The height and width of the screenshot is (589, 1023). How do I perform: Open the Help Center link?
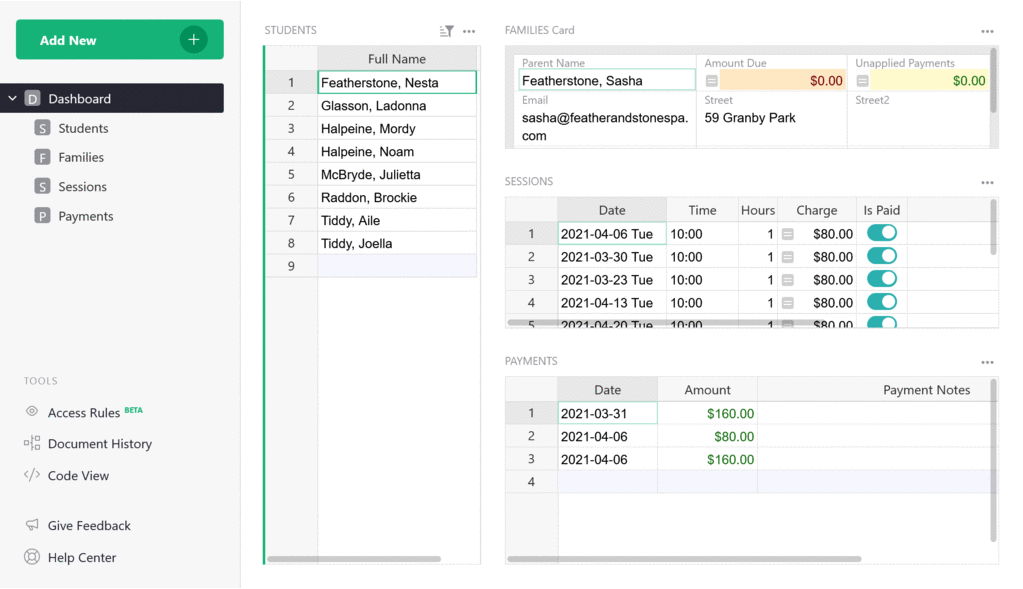82,558
